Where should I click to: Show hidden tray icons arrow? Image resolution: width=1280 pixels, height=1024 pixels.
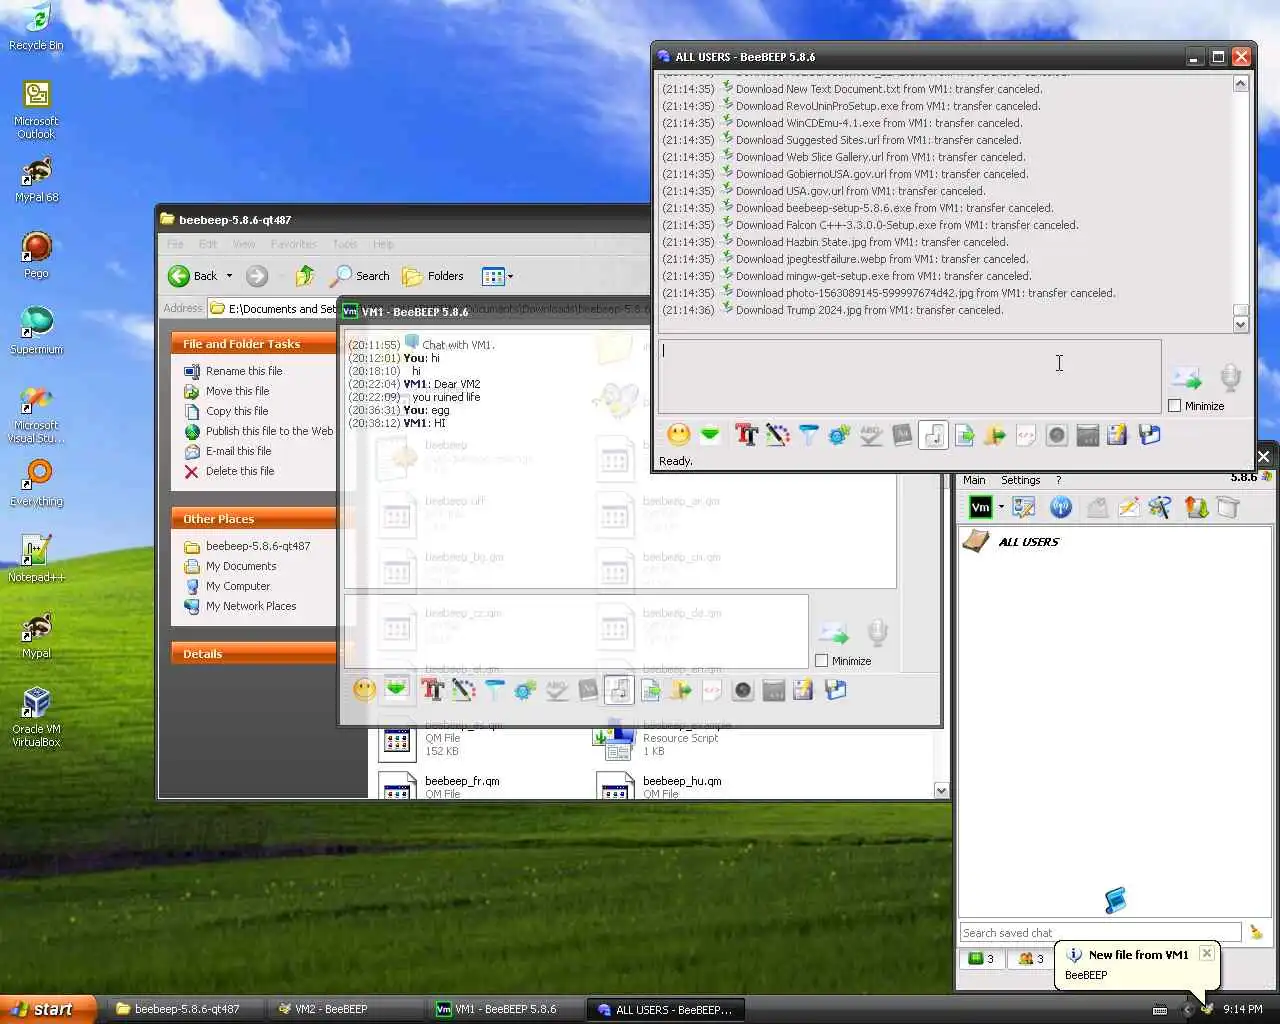click(x=1187, y=1009)
